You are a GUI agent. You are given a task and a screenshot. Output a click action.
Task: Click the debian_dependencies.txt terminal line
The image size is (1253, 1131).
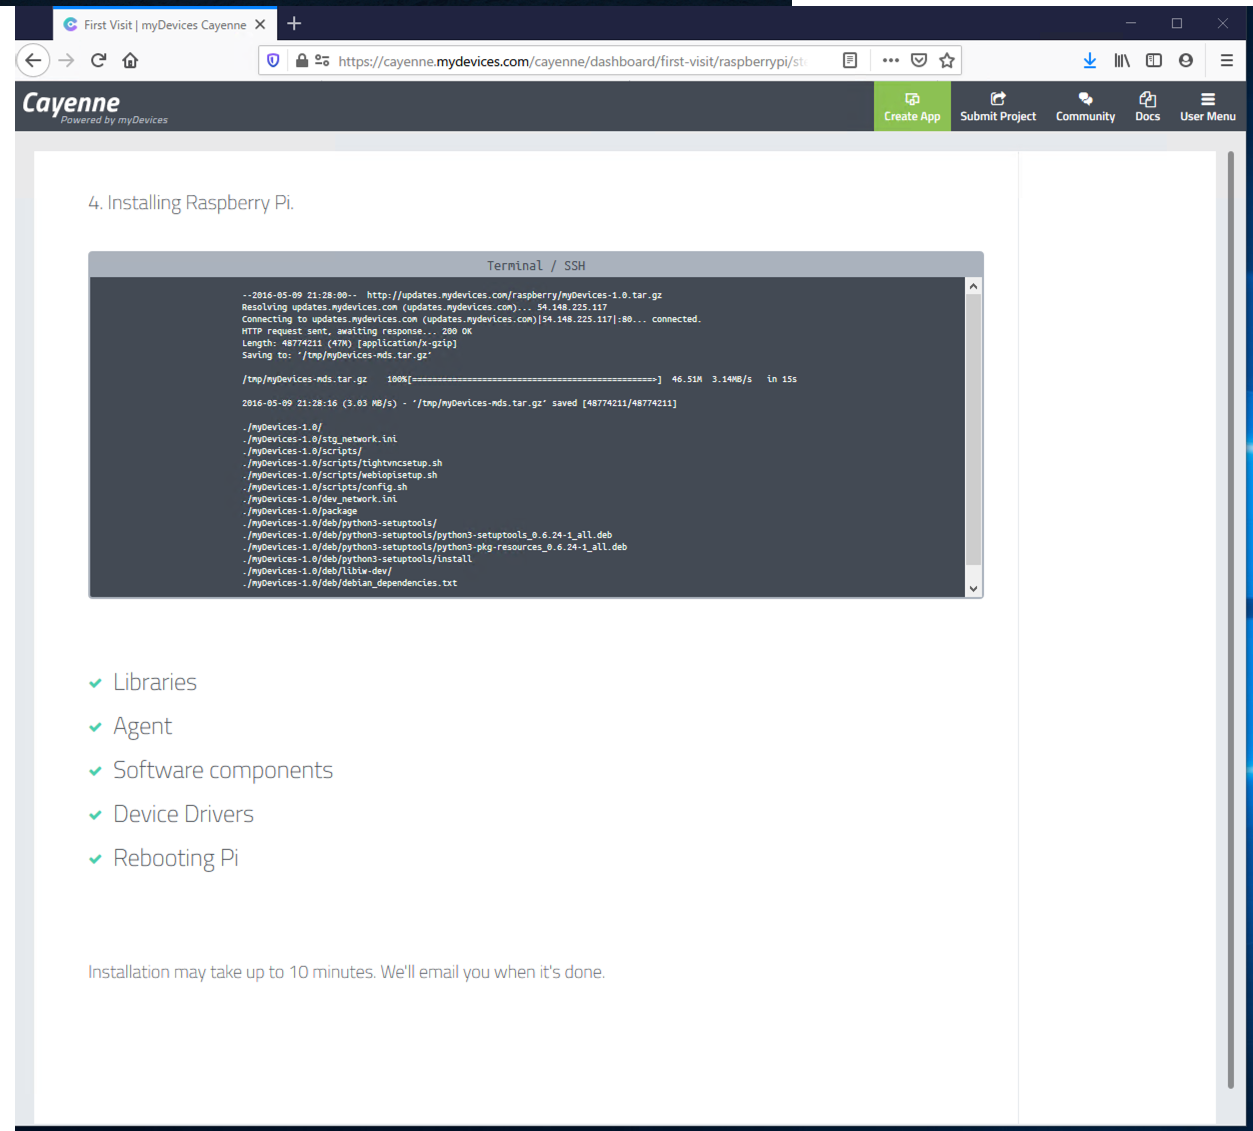349,583
